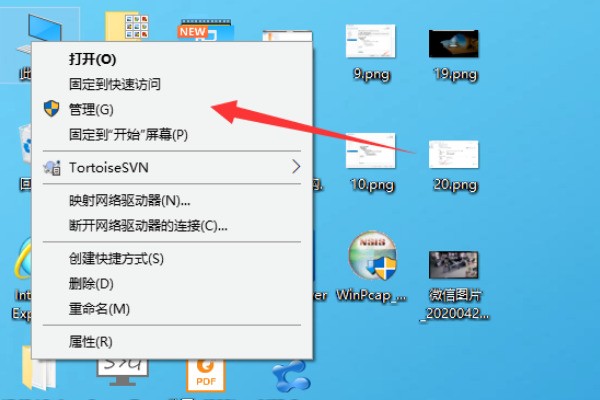Select the 9.png file thumbnail
The width and height of the screenshot is (600, 400).
tap(370, 41)
